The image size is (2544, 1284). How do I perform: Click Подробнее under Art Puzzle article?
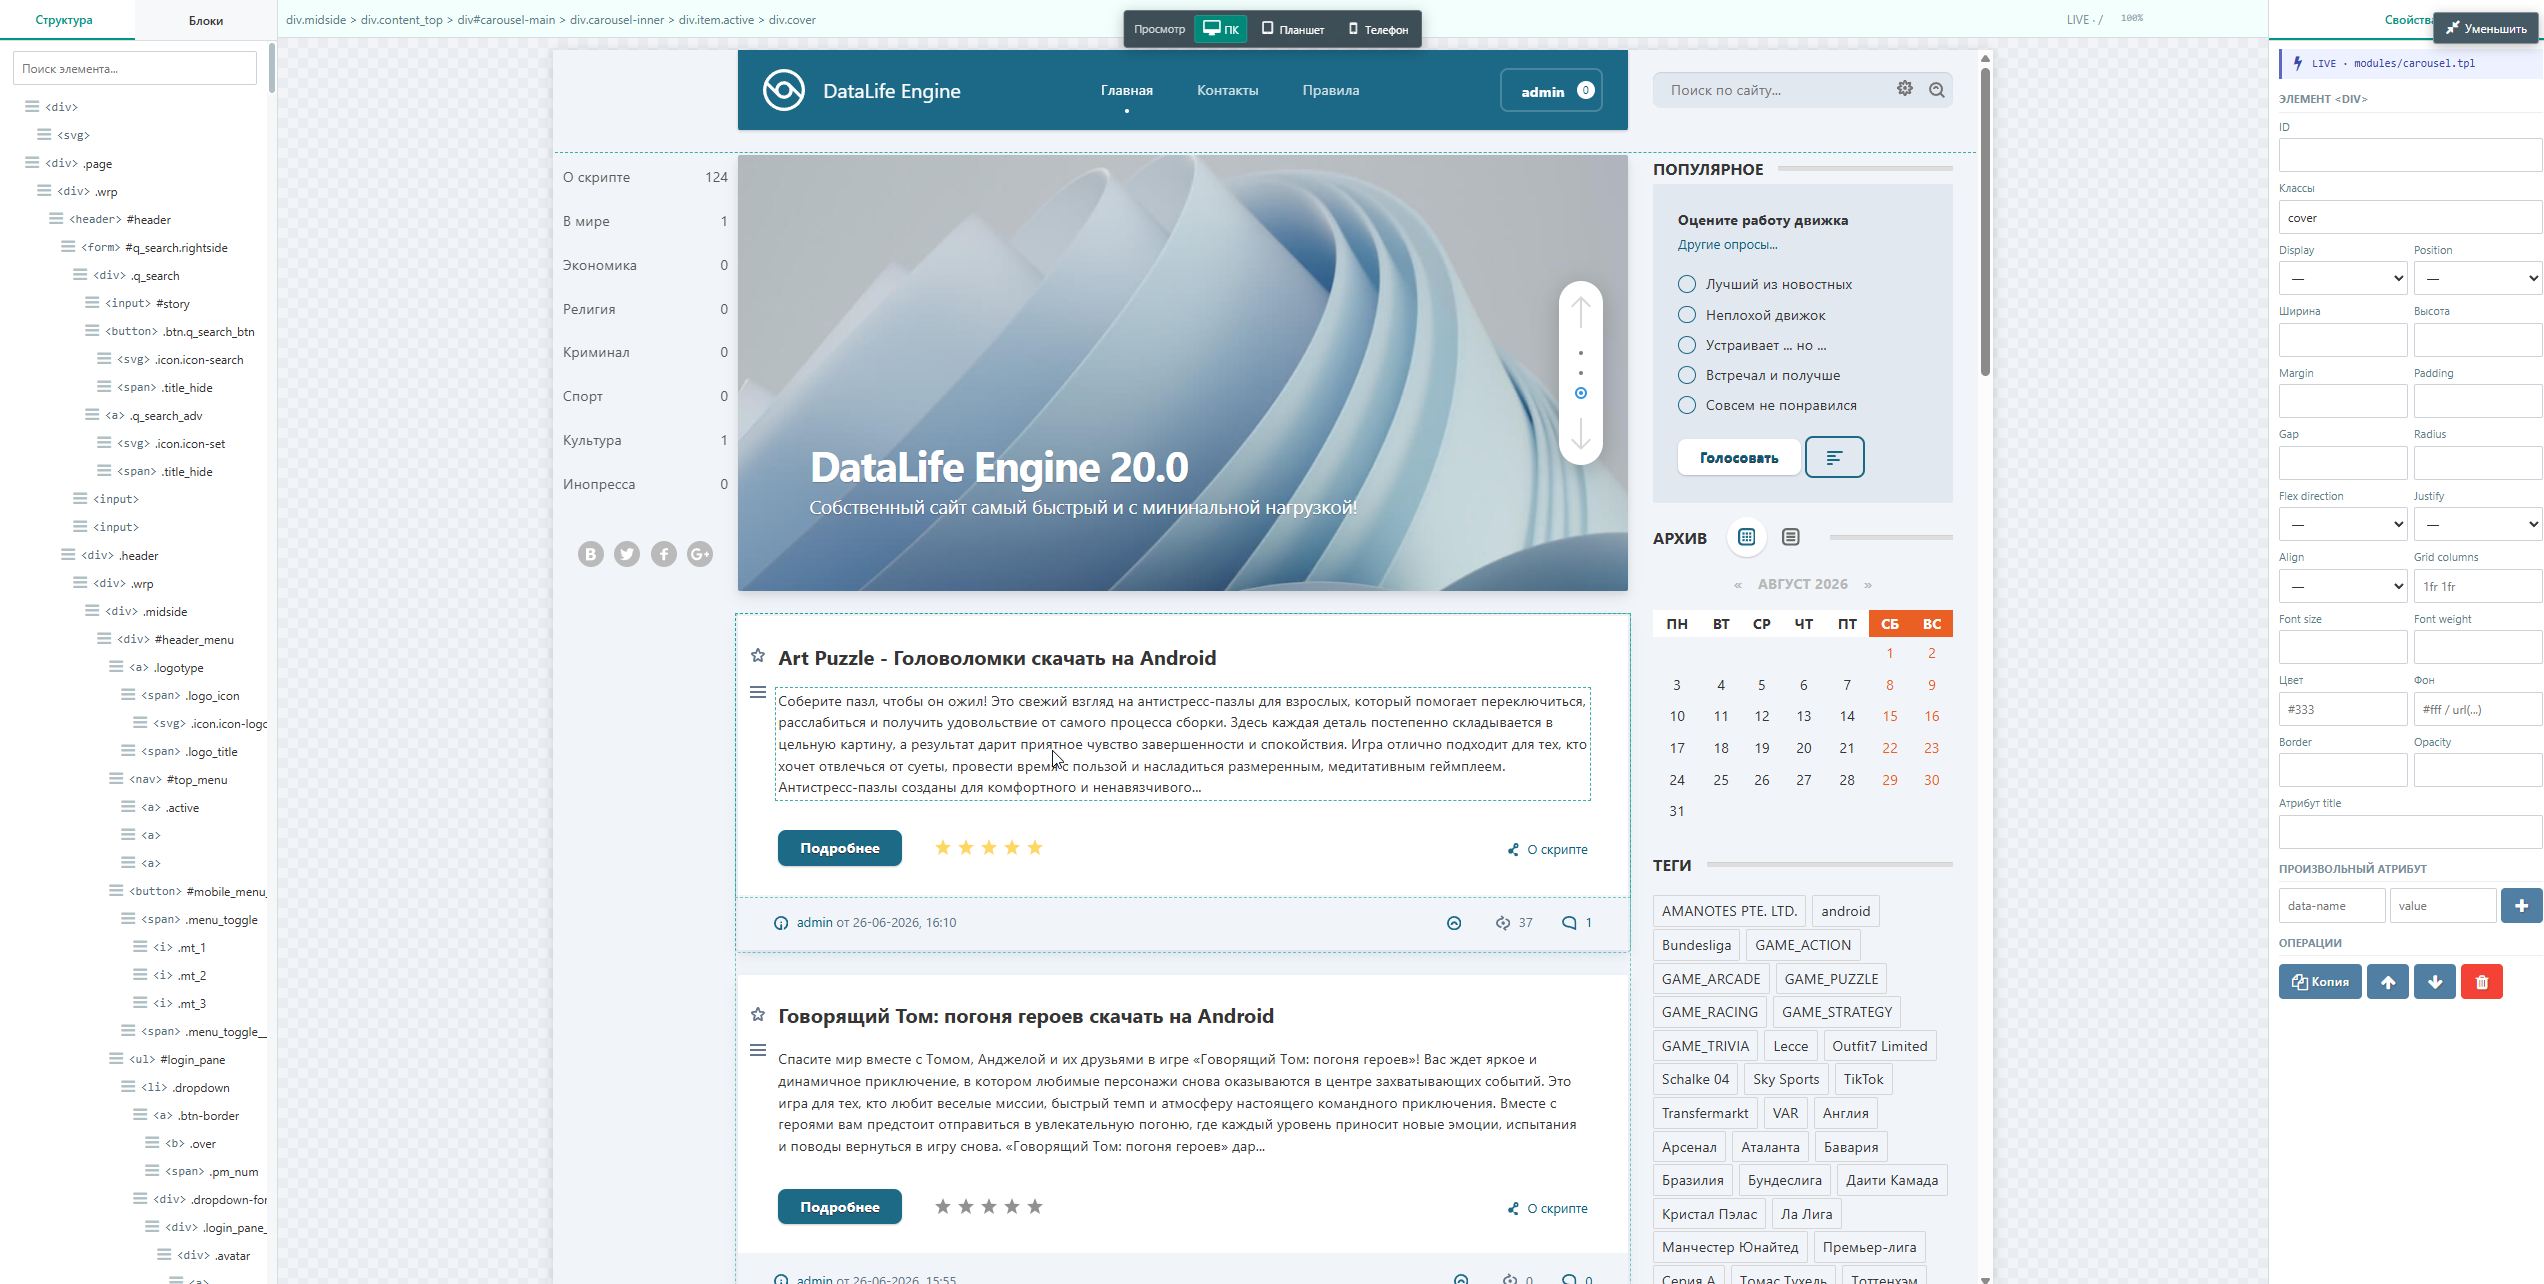(x=840, y=848)
